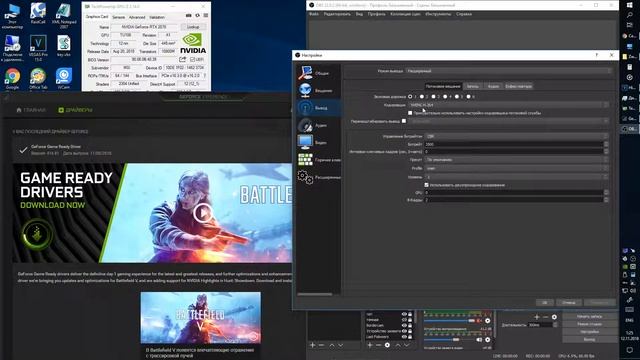Play the Battlefield video in GeForce Experience banner
Image resolution: width=640 pixels, height=360 pixels.
203,213
